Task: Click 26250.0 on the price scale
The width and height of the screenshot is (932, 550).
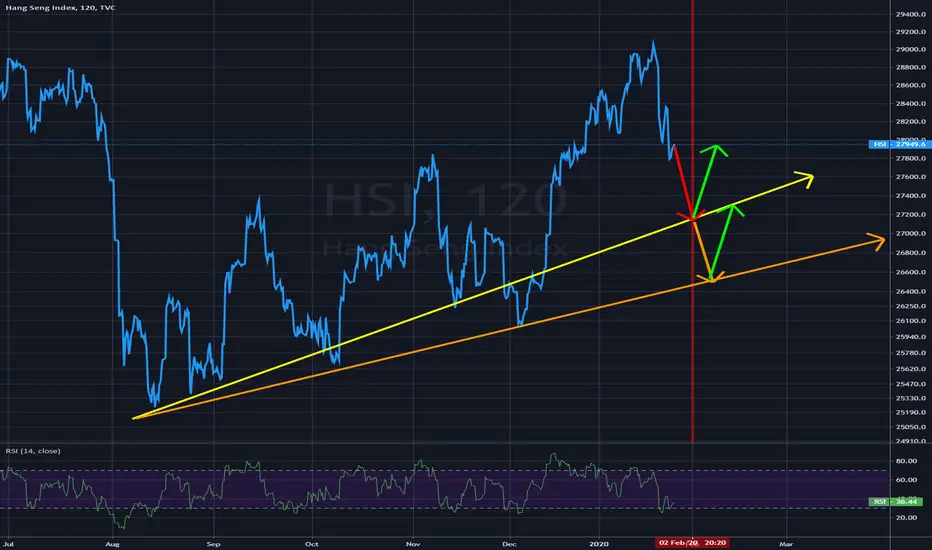Action: (x=911, y=306)
